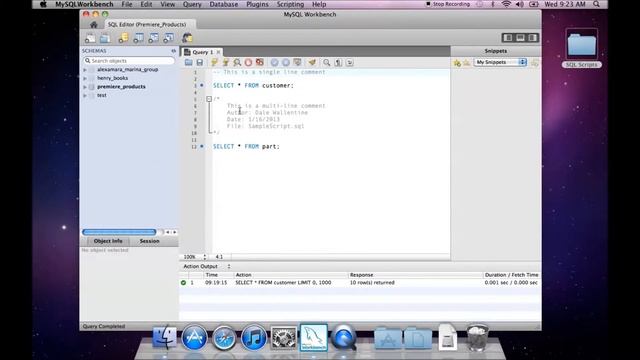
Task: Toggle the bottom output panel visibility
Action: tap(520, 38)
